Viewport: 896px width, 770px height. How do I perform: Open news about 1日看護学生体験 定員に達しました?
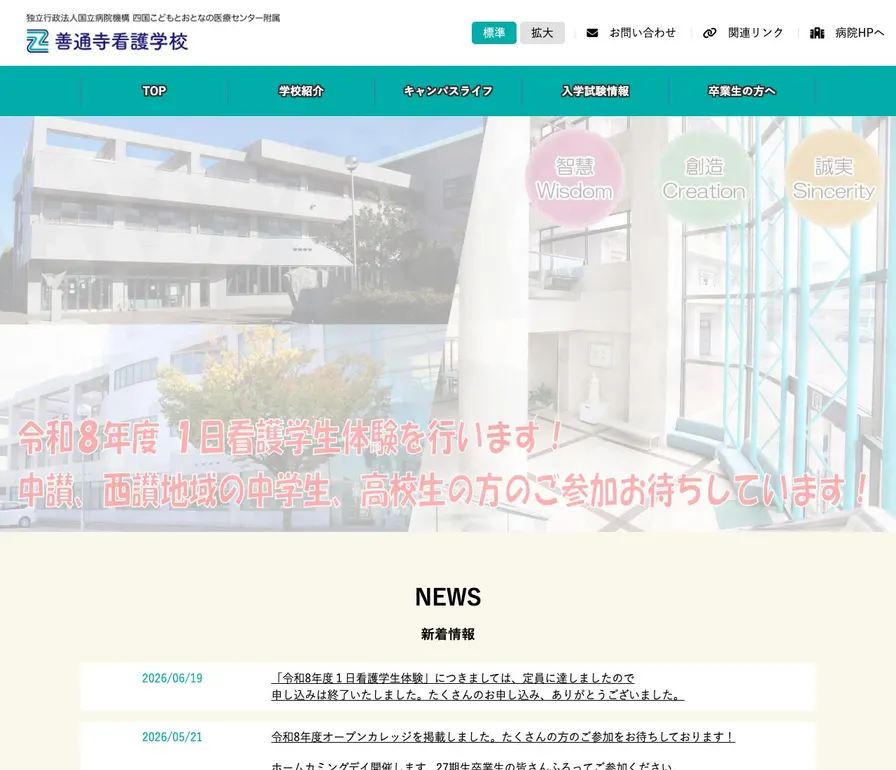click(478, 686)
